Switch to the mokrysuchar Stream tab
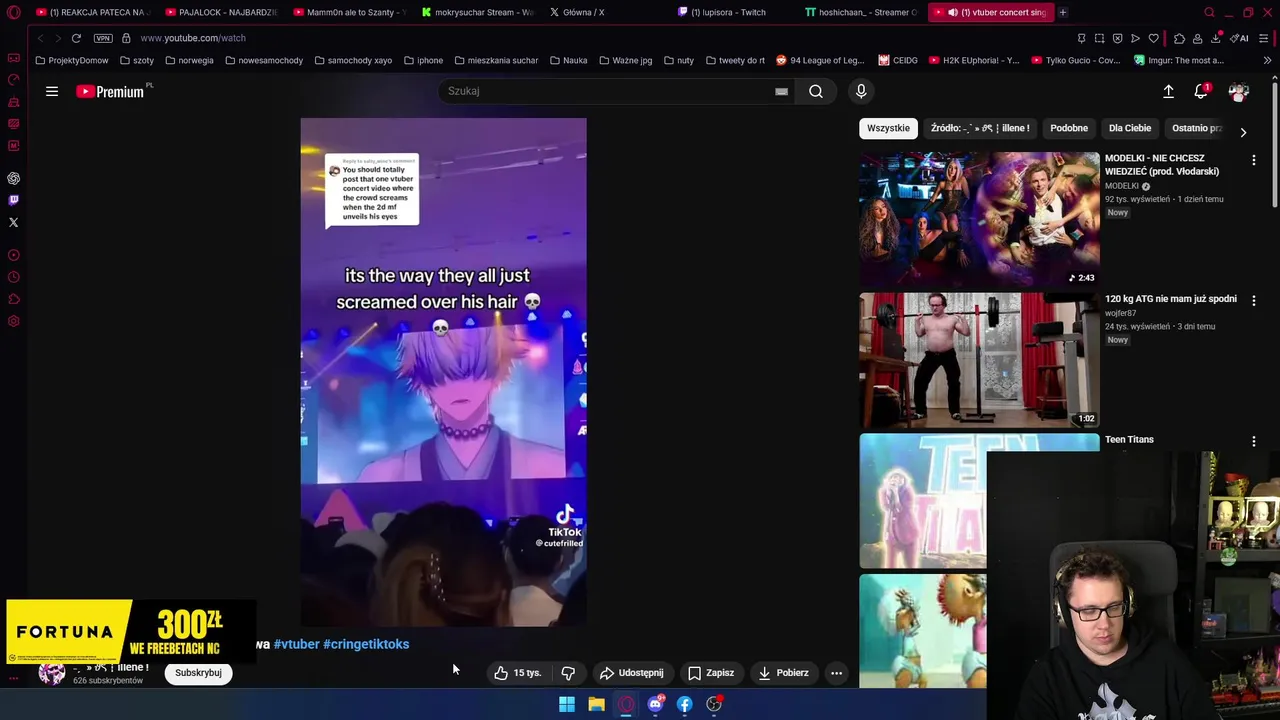Viewport: 1280px width, 720px height. click(x=478, y=12)
